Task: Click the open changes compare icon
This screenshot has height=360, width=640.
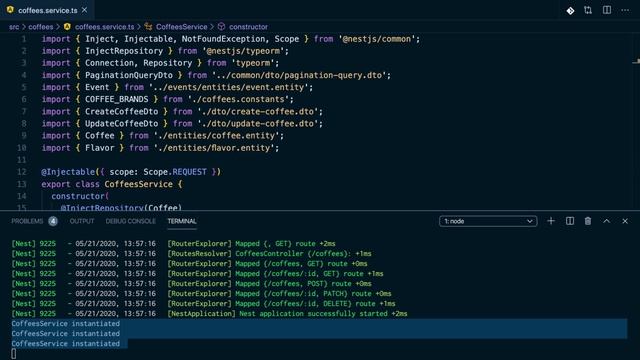Action: coord(588,10)
